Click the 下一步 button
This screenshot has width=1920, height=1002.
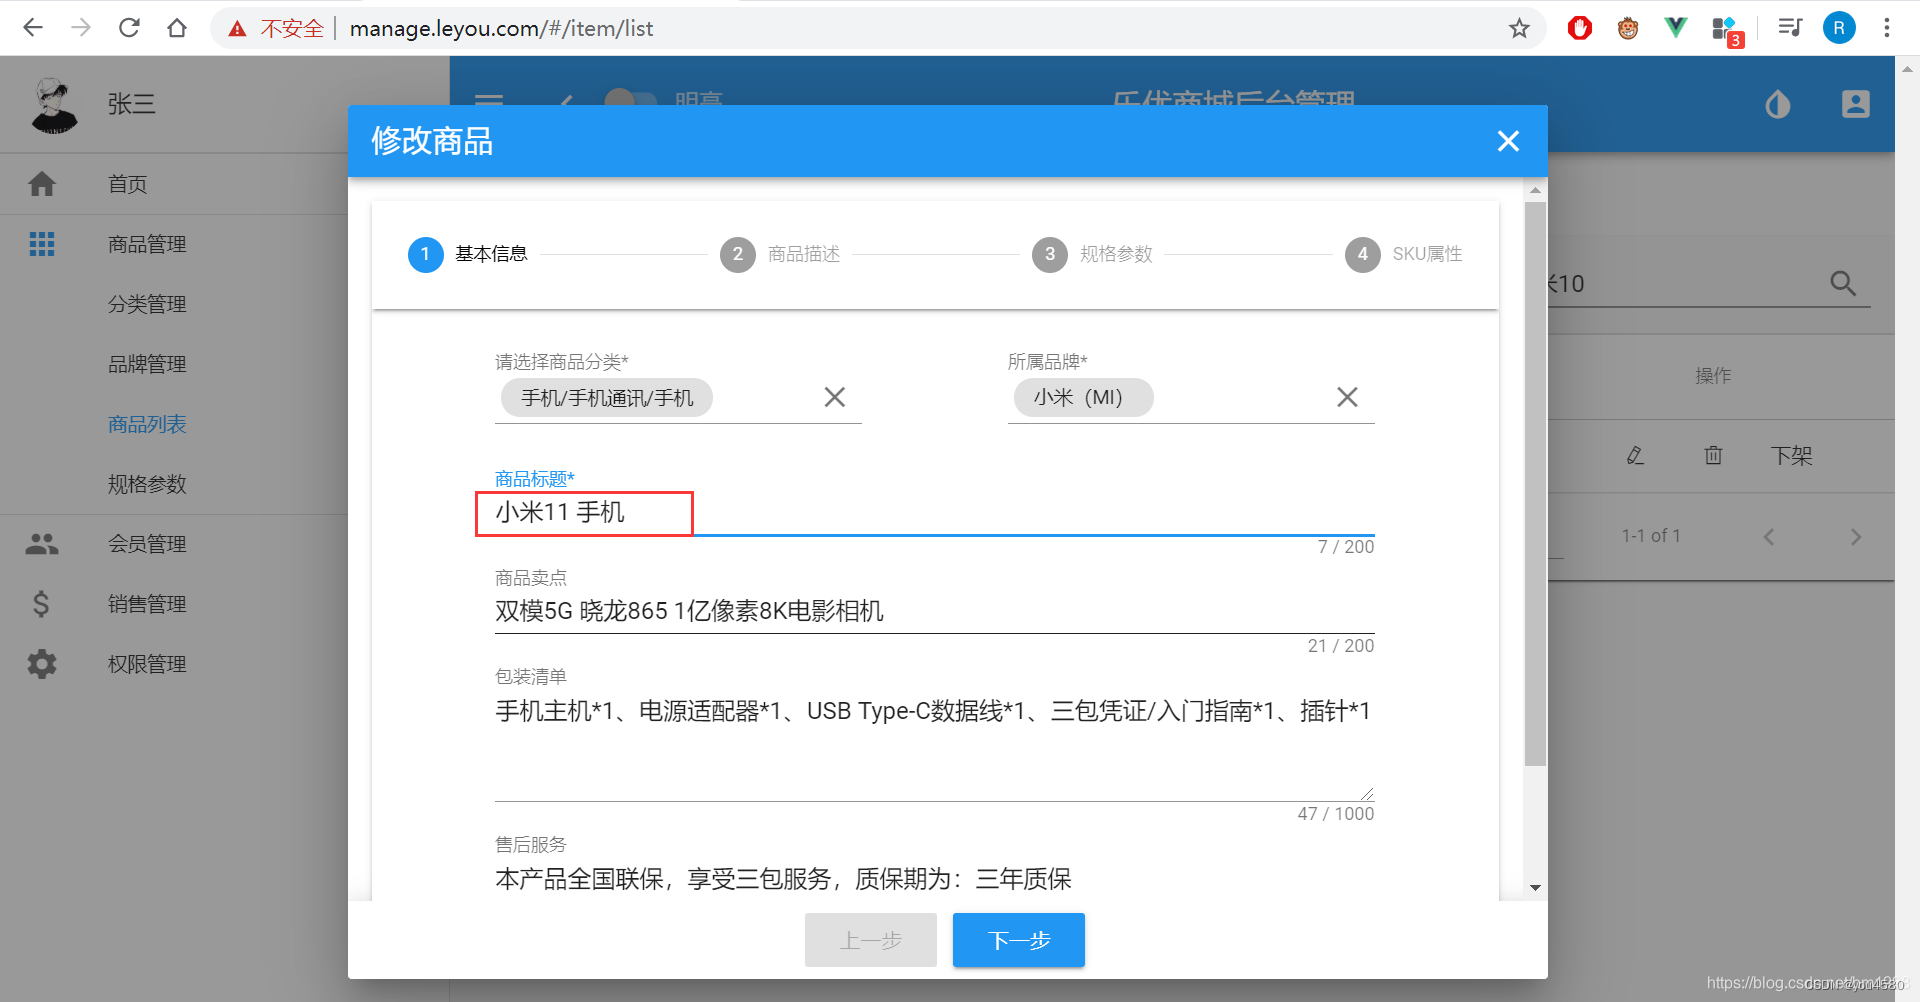1018,940
